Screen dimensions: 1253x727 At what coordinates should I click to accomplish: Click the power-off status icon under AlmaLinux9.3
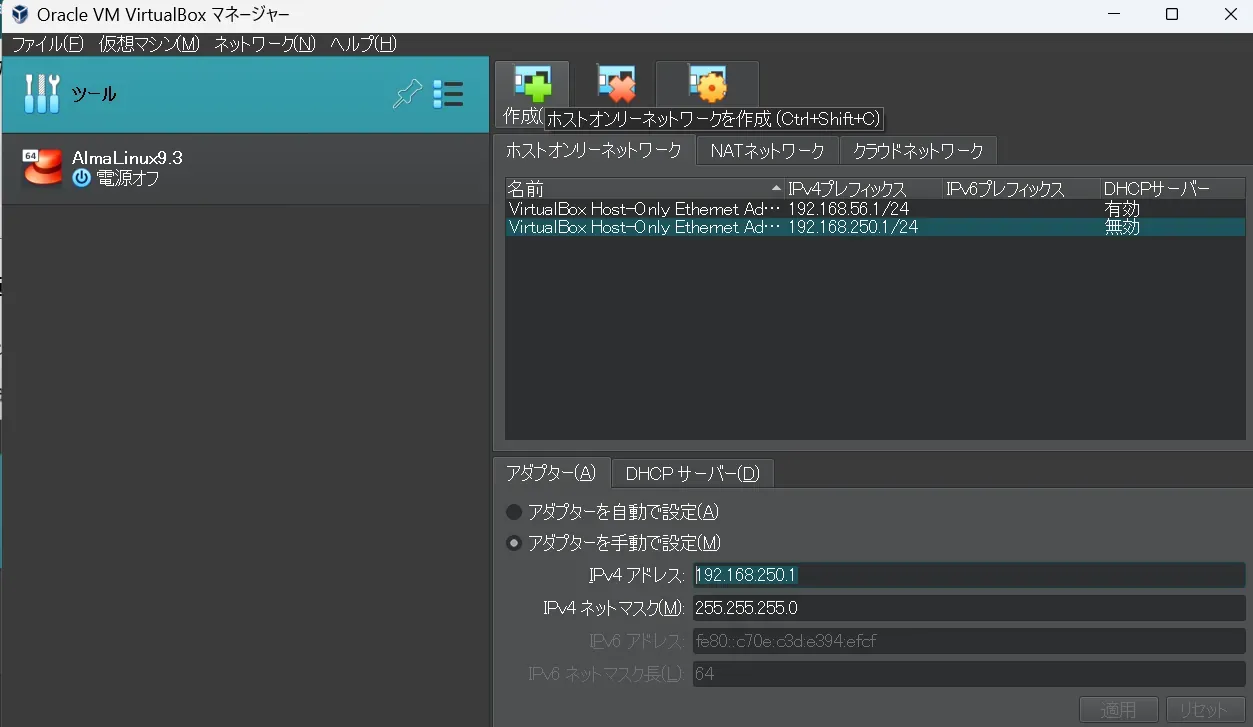[x=81, y=179]
